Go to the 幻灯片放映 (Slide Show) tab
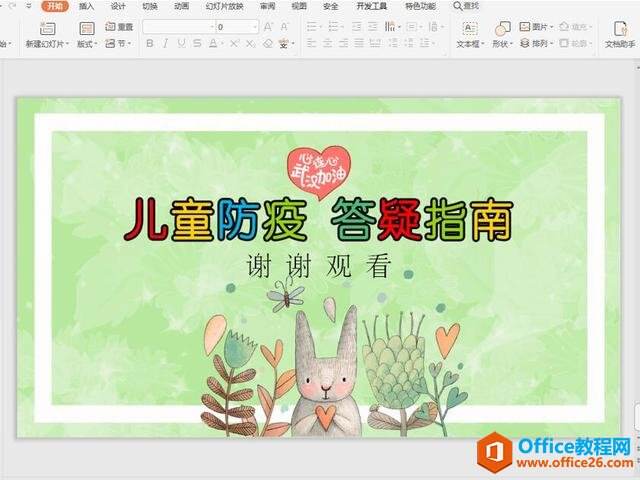 [x=224, y=6]
